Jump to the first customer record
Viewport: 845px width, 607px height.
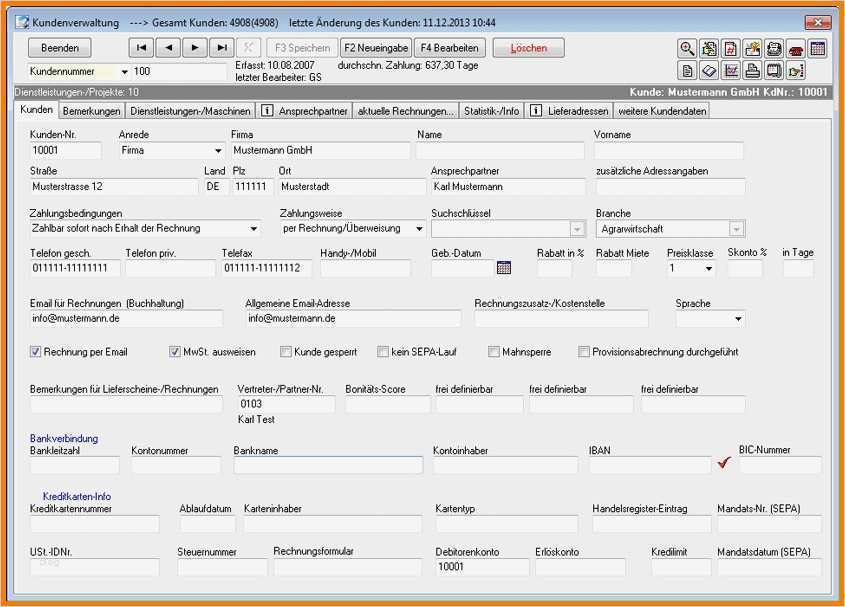pyautogui.click(x=142, y=47)
